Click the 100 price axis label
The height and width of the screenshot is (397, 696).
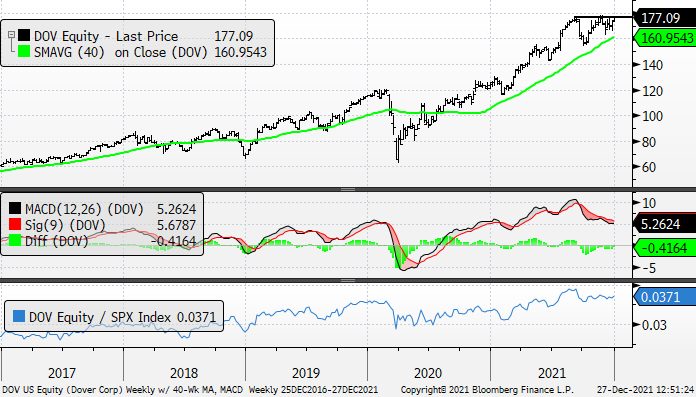tap(652, 116)
